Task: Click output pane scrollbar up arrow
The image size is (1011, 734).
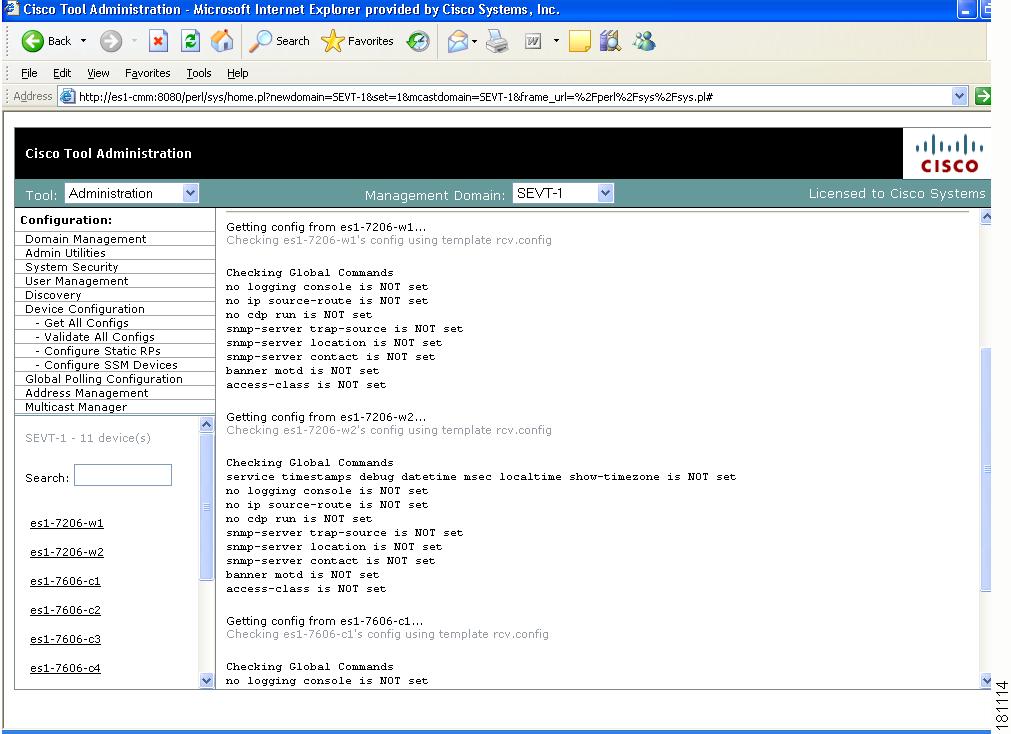Action: click(x=986, y=217)
